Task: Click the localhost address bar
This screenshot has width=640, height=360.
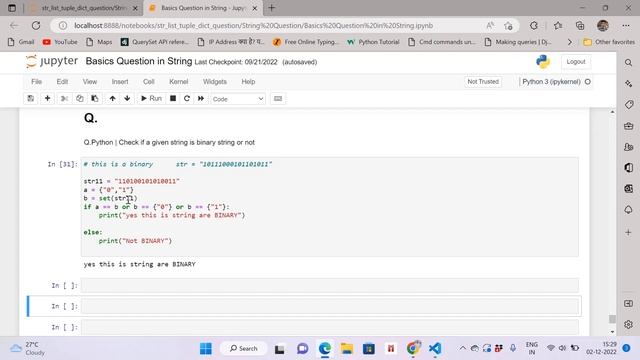Action: click(253, 26)
